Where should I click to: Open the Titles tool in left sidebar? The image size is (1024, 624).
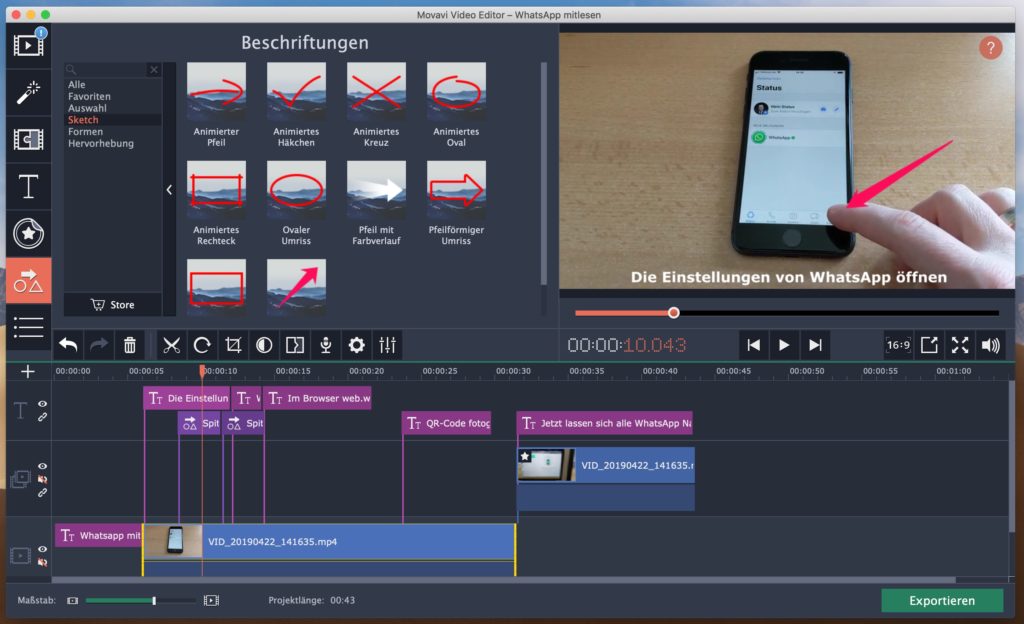[x=29, y=186]
